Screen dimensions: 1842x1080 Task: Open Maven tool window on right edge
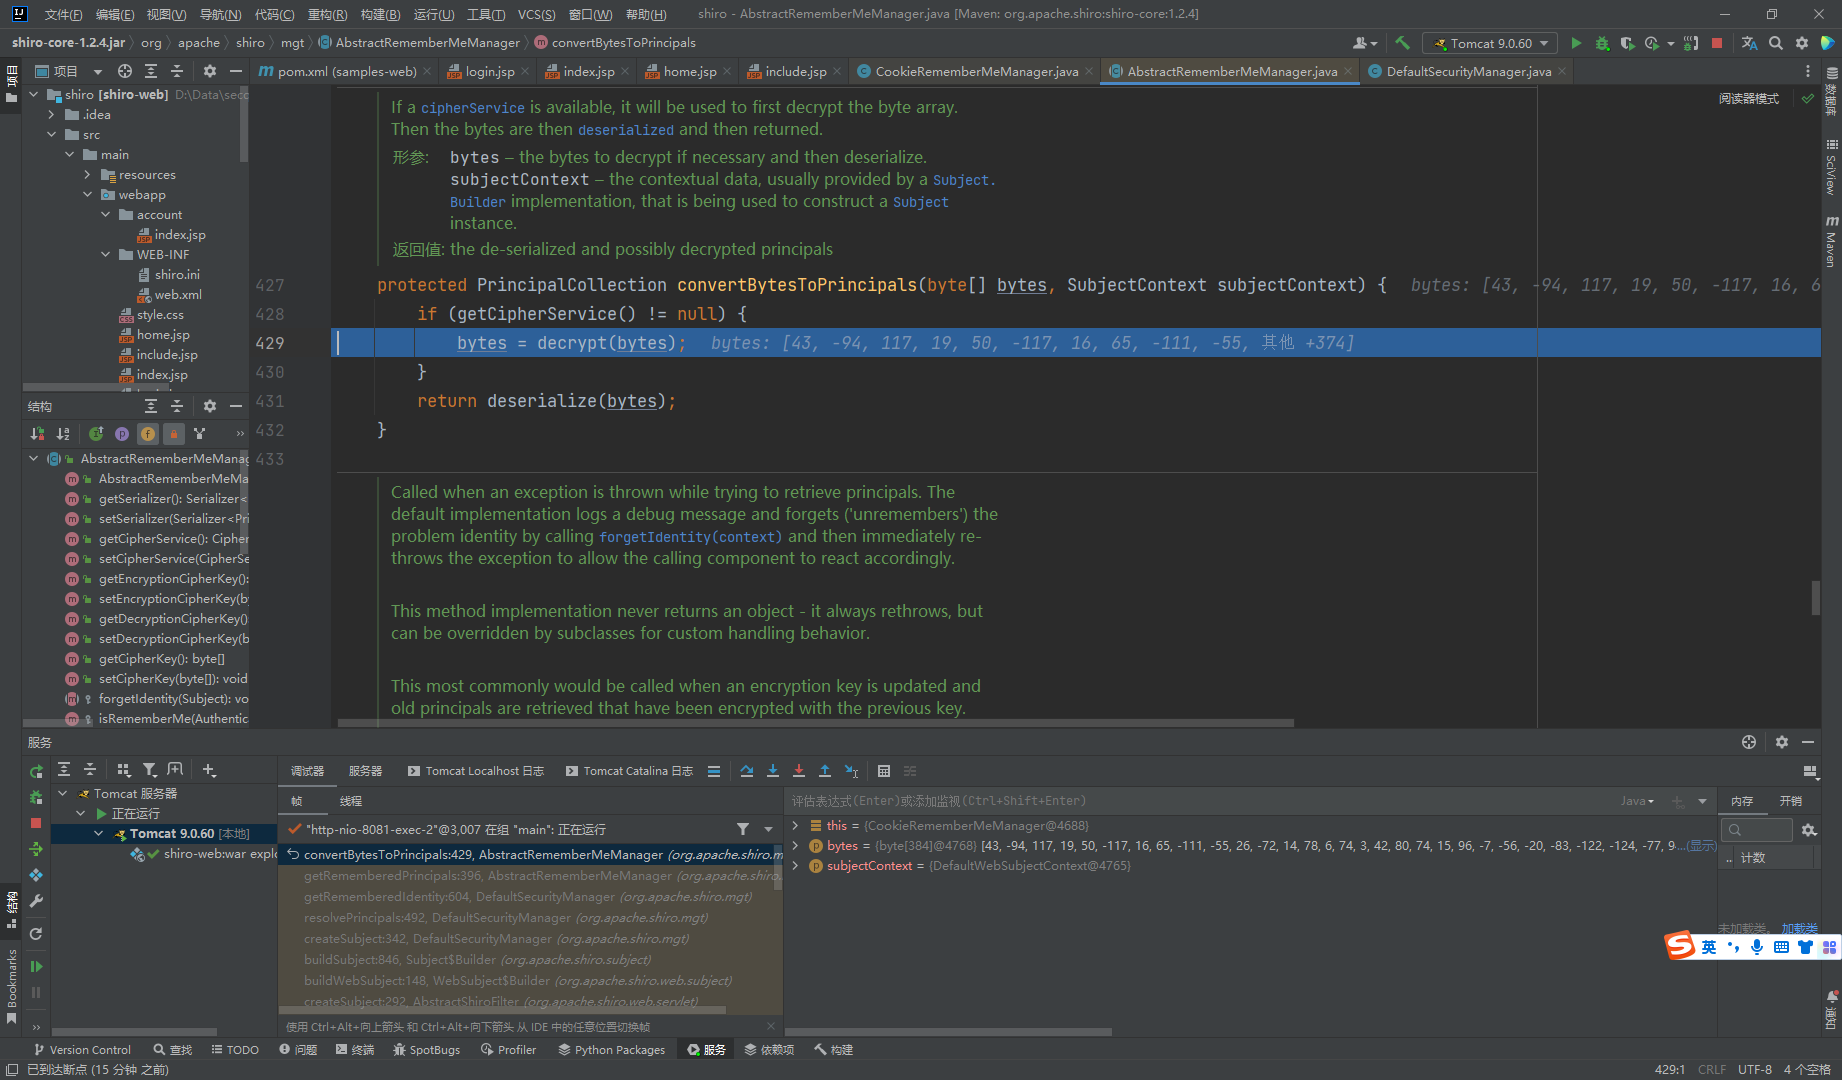coord(1831,241)
